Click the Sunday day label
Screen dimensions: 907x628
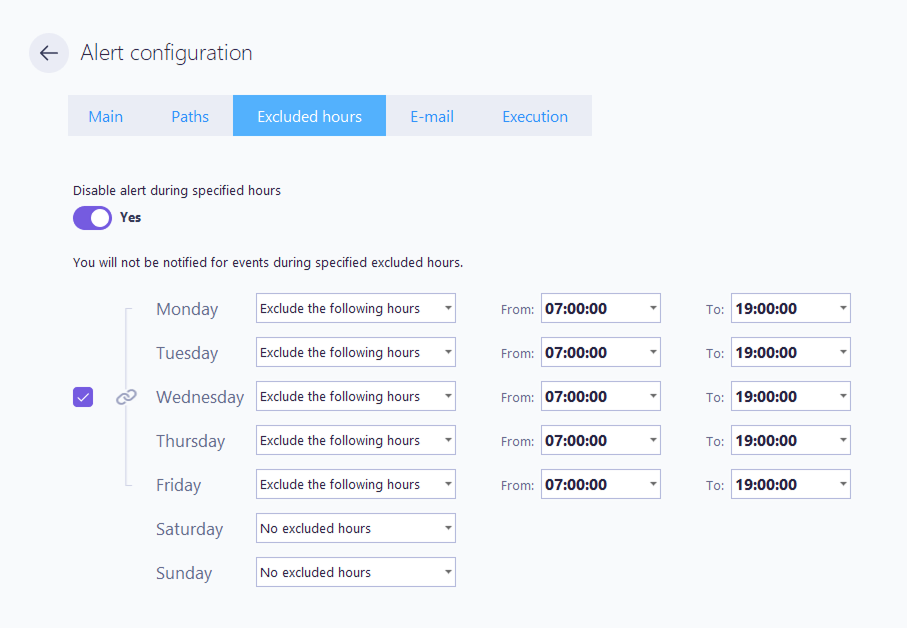point(184,573)
